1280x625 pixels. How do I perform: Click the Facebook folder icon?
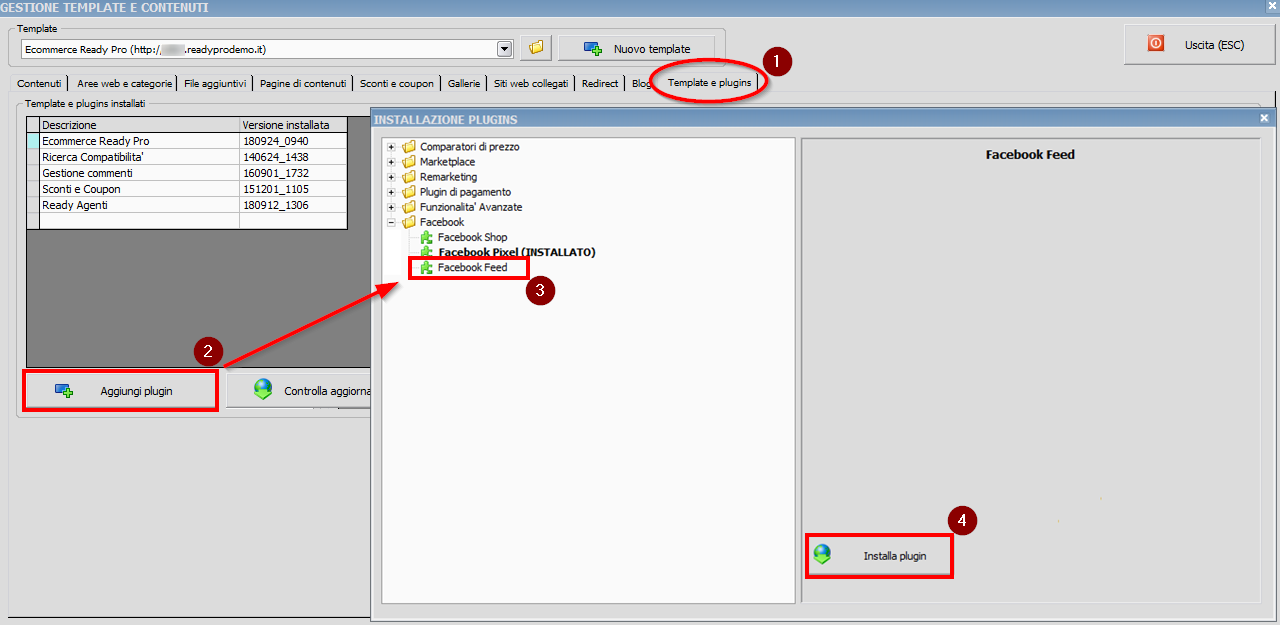tap(408, 222)
